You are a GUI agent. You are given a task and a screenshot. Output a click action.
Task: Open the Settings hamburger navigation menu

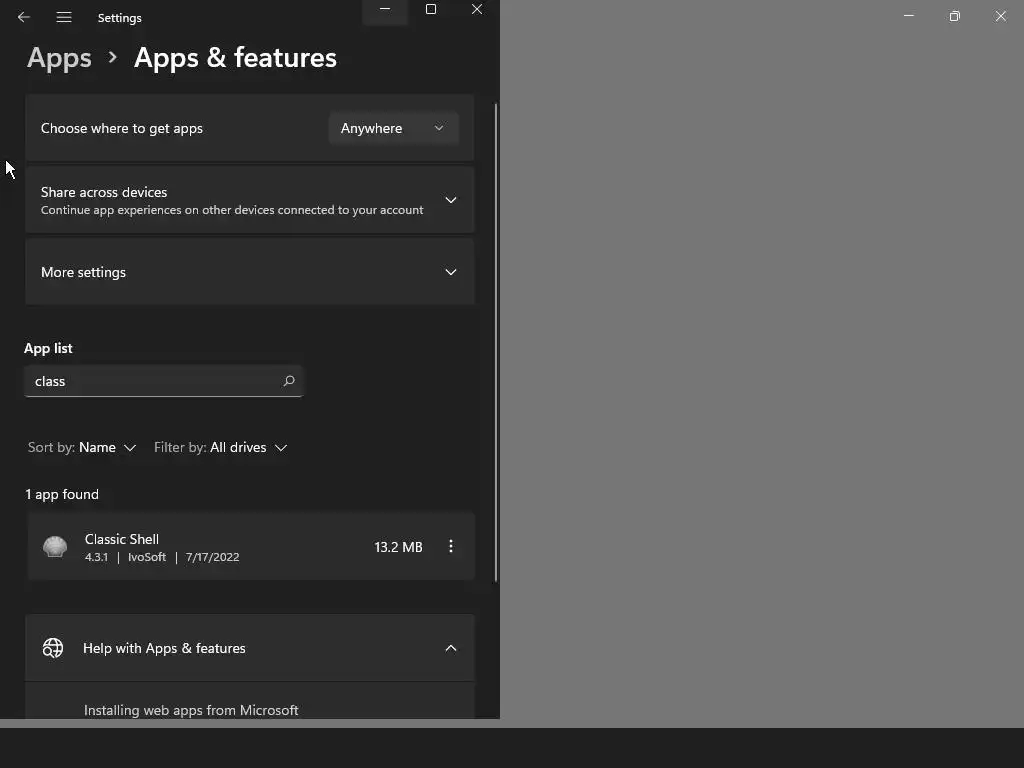pyautogui.click(x=63, y=18)
